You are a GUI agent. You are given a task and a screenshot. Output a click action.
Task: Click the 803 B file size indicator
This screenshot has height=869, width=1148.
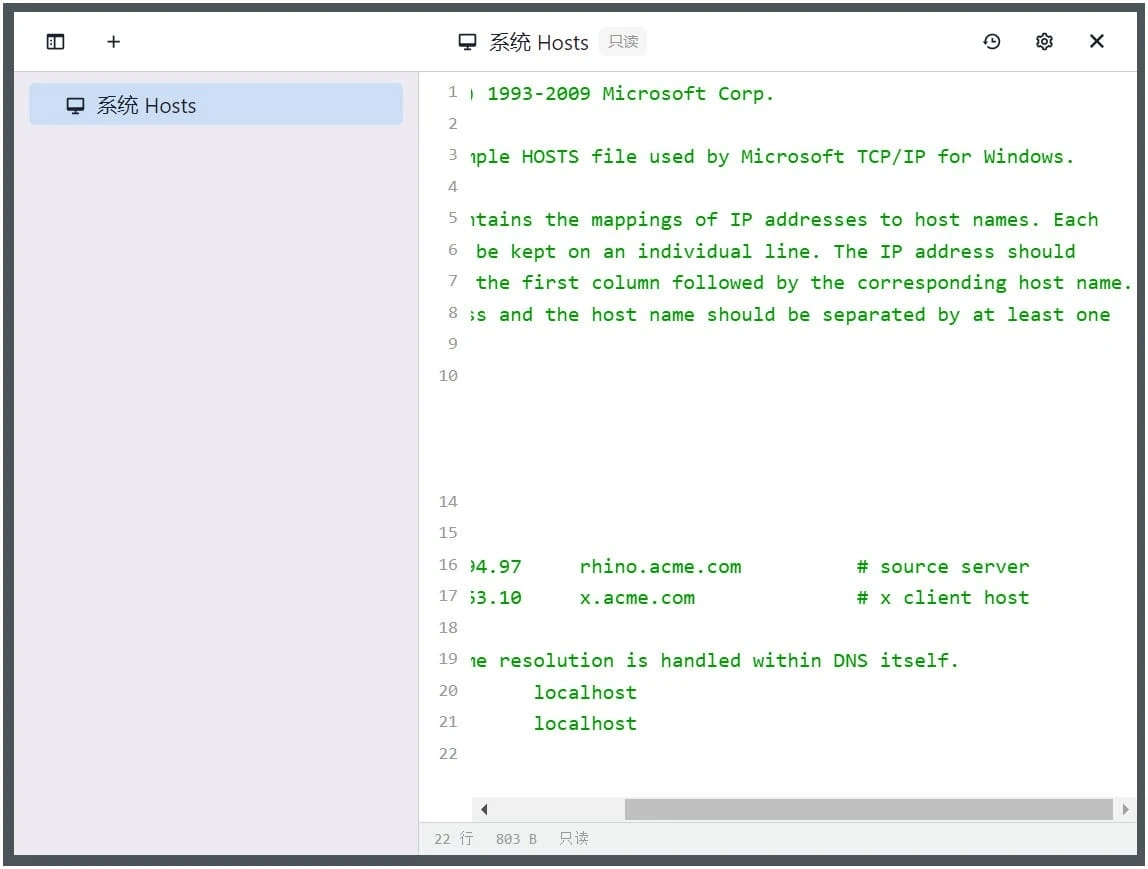(516, 839)
